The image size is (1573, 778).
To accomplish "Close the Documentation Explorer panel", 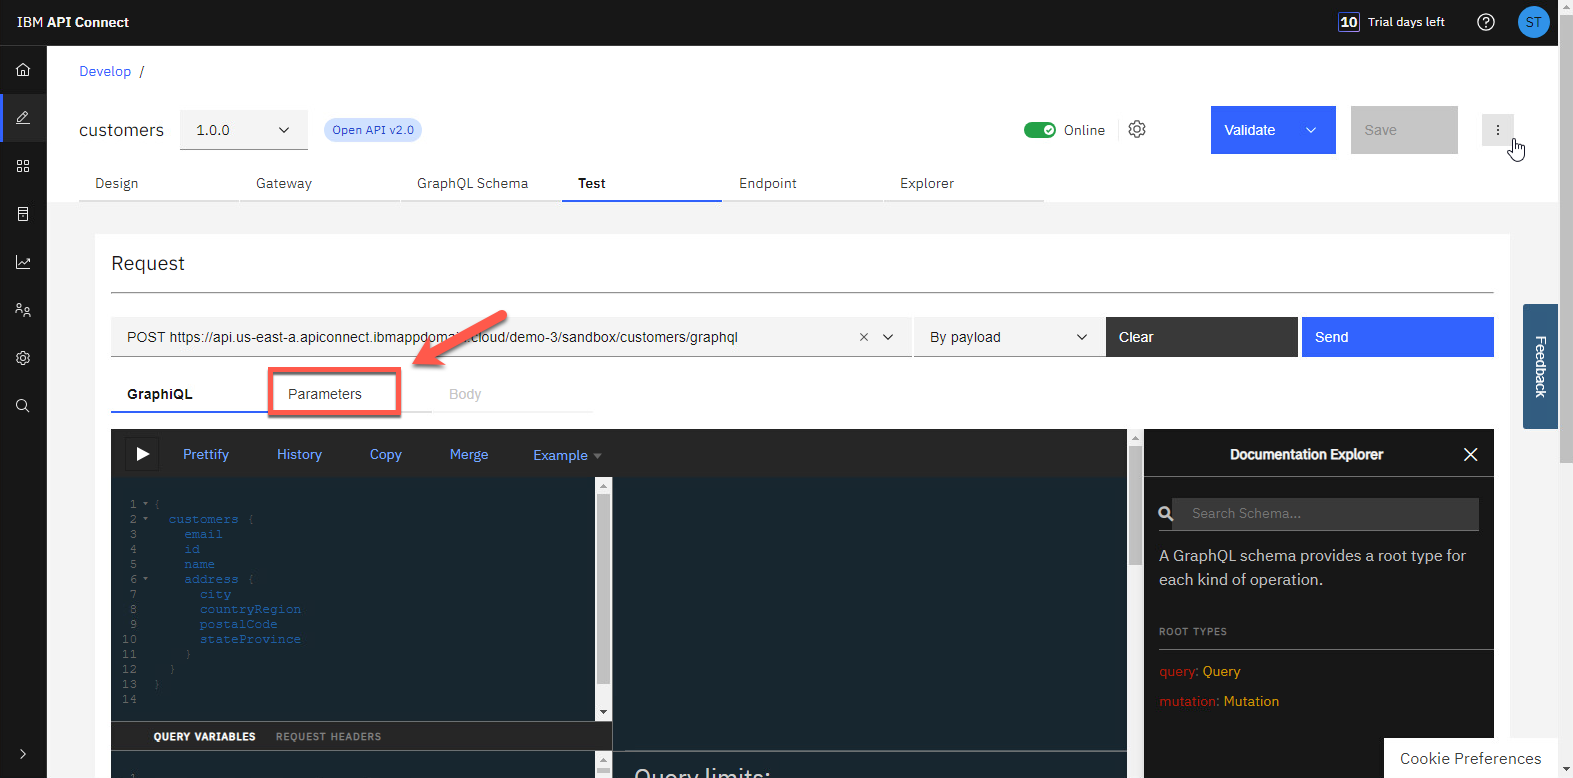I will coord(1470,454).
